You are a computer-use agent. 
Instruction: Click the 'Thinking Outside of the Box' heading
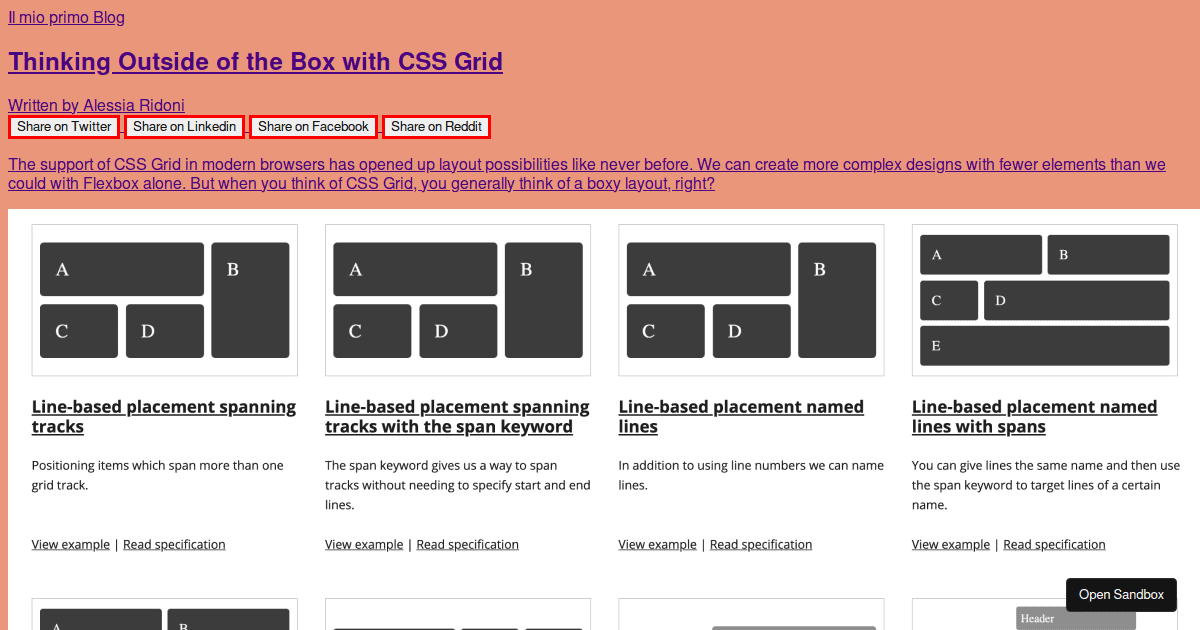(x=255, y=61)
